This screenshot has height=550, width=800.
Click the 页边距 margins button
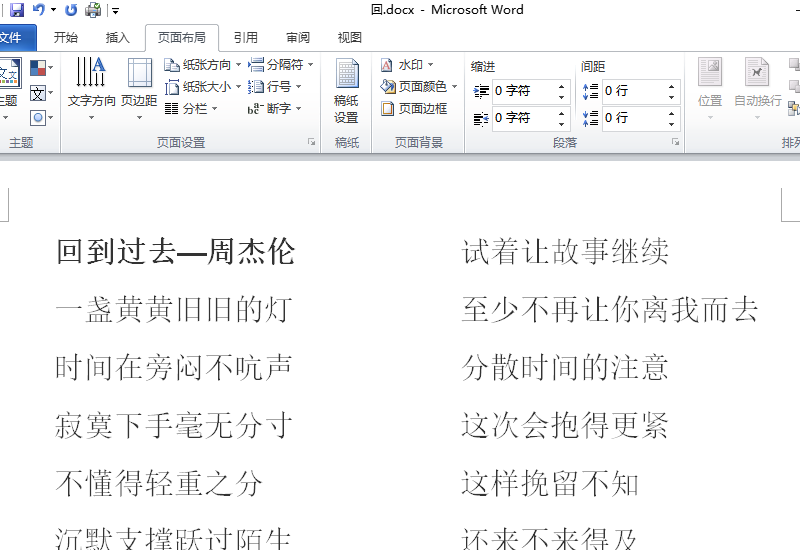(139, 89)
